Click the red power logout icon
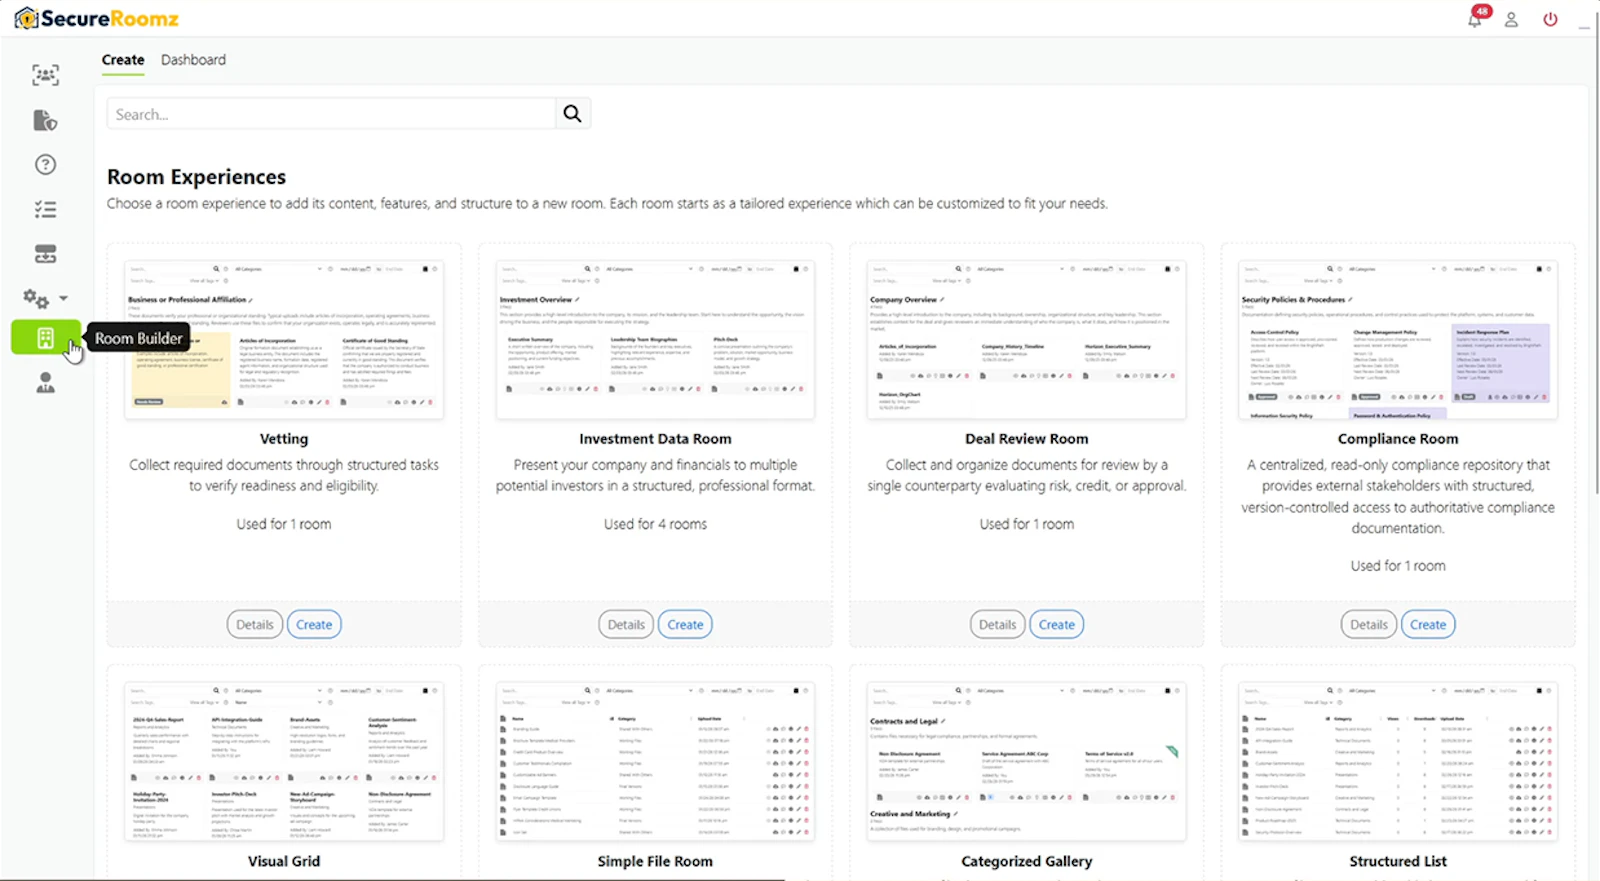This screenshot has height=881, width=1600. tap(1550, 19)
